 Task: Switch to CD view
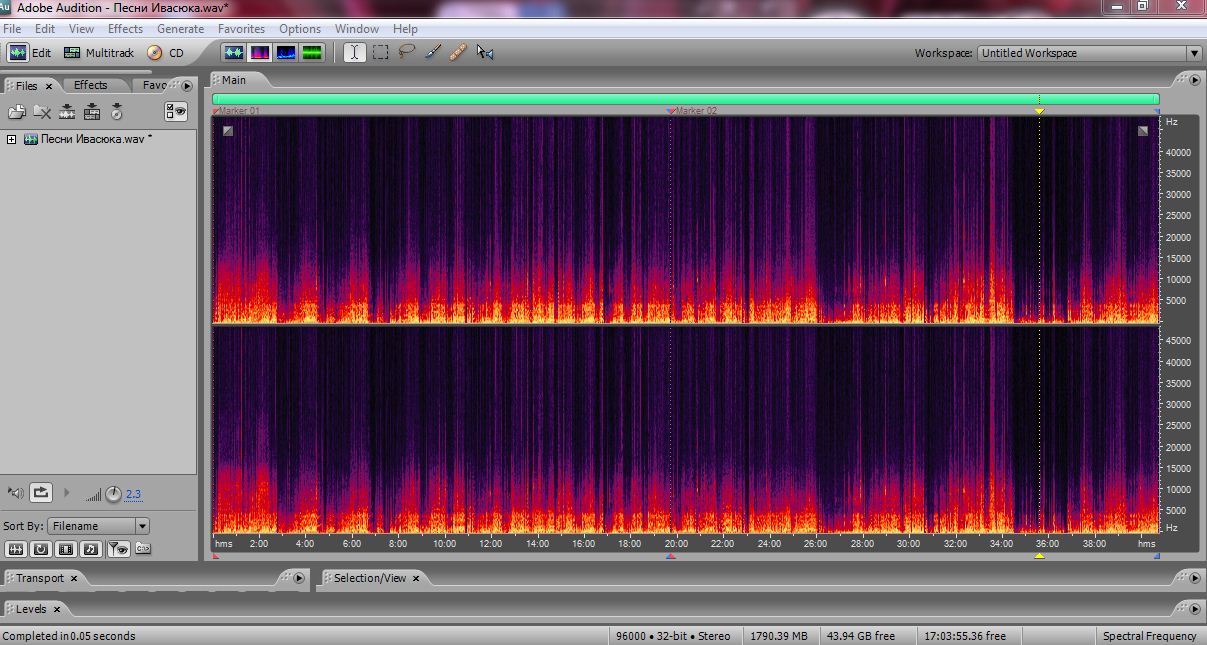166,53
